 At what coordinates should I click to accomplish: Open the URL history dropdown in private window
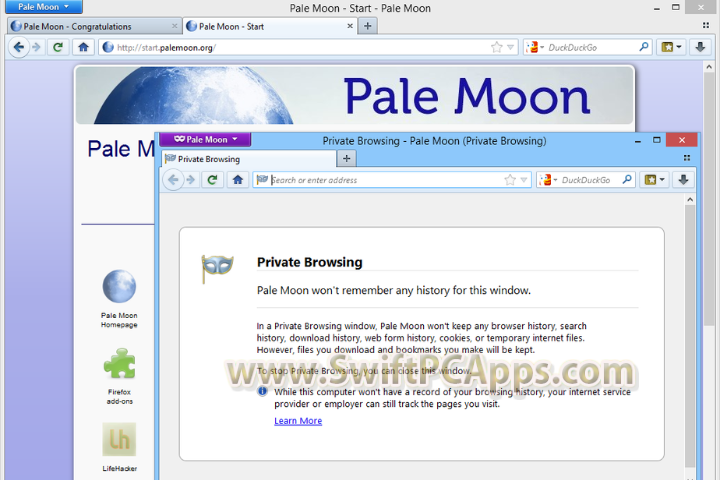(x=523, y=180)
